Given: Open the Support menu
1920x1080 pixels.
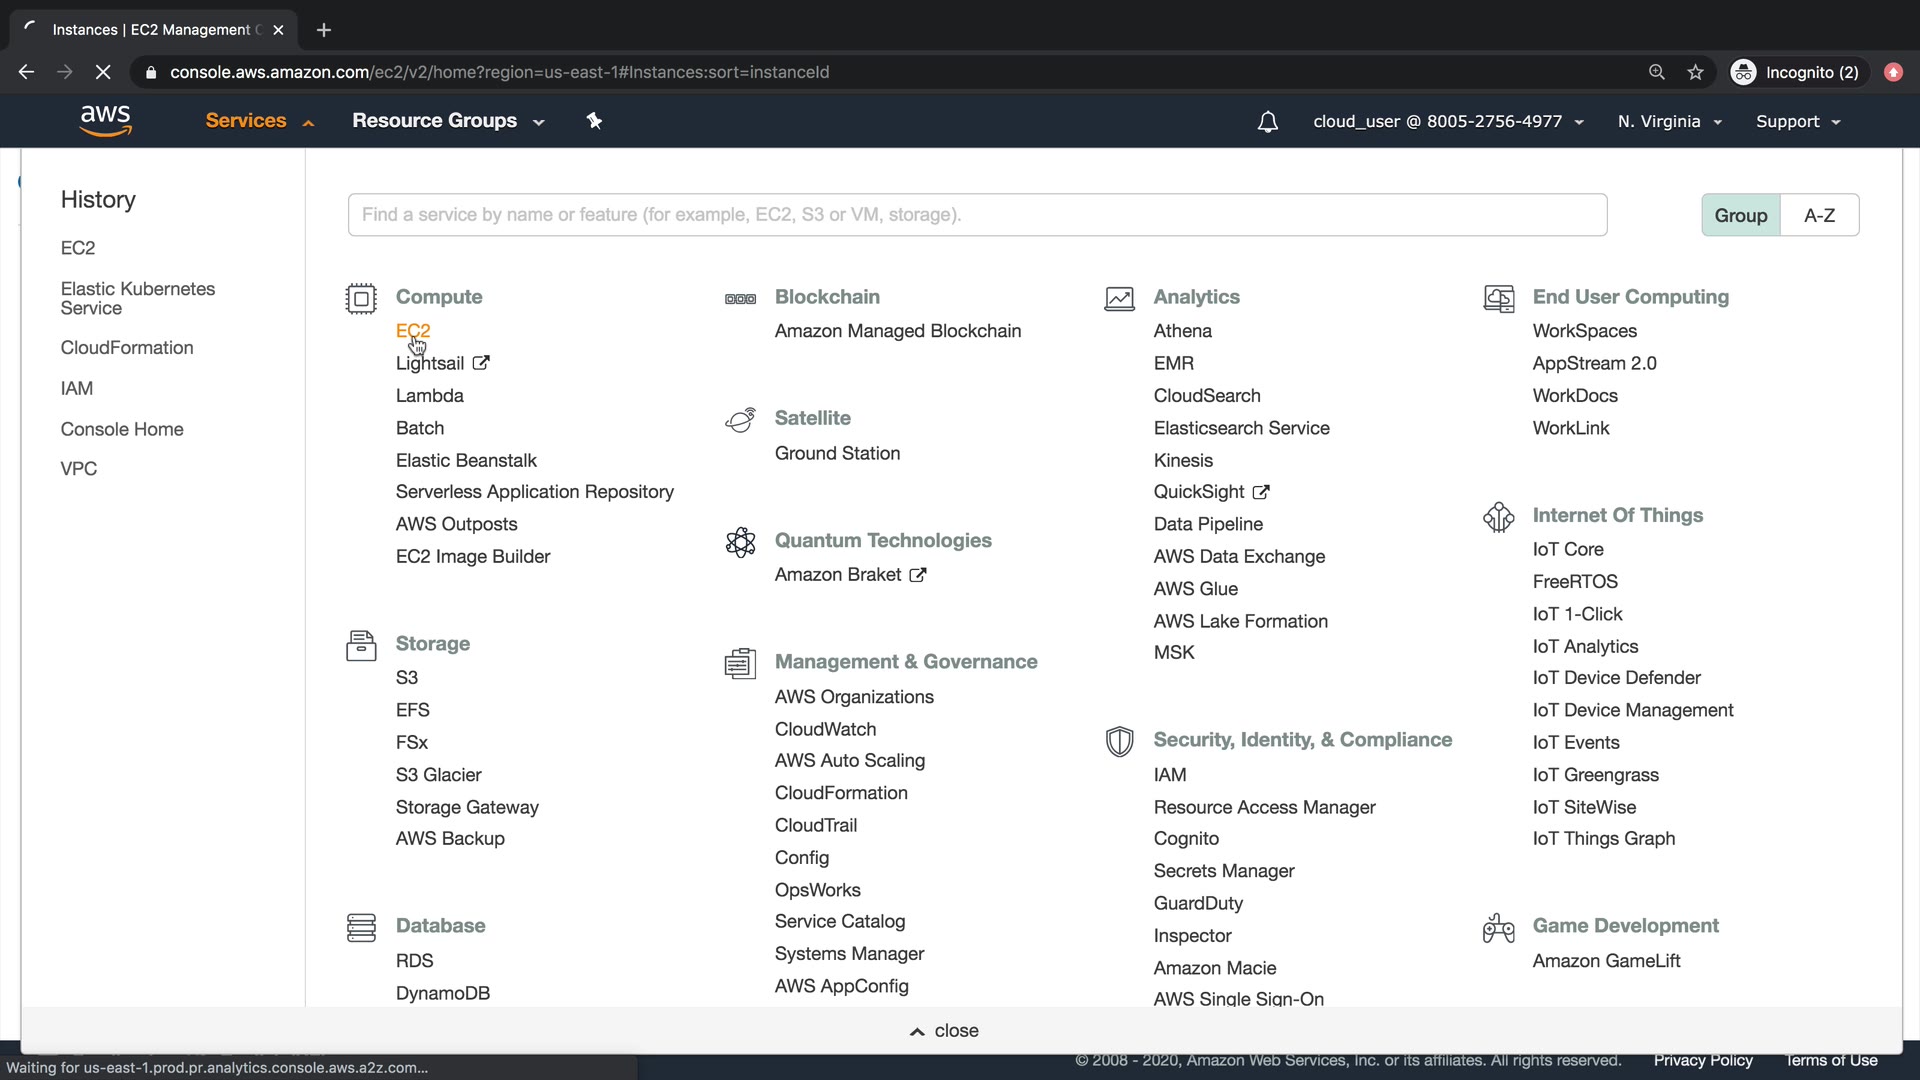Looking at the screenshot, I should click(x=1797, y=121).
